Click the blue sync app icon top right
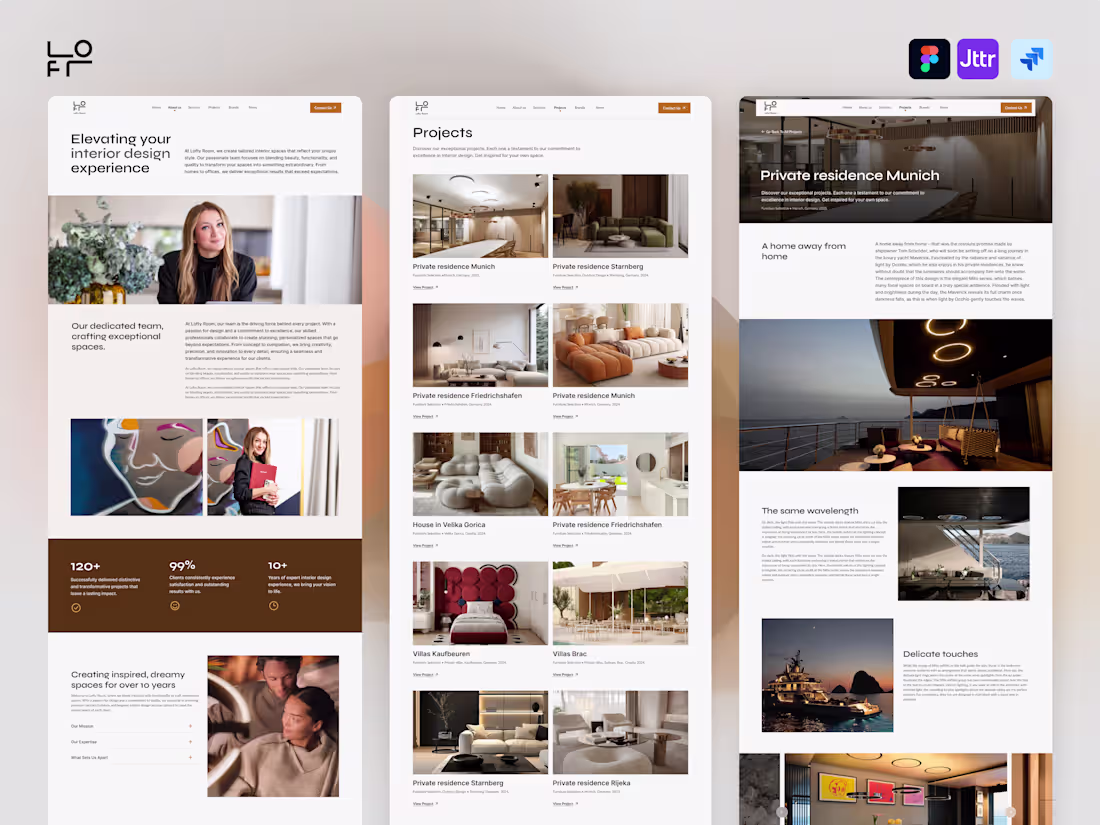1100x825 pixels. click(x=1032, y=59)
